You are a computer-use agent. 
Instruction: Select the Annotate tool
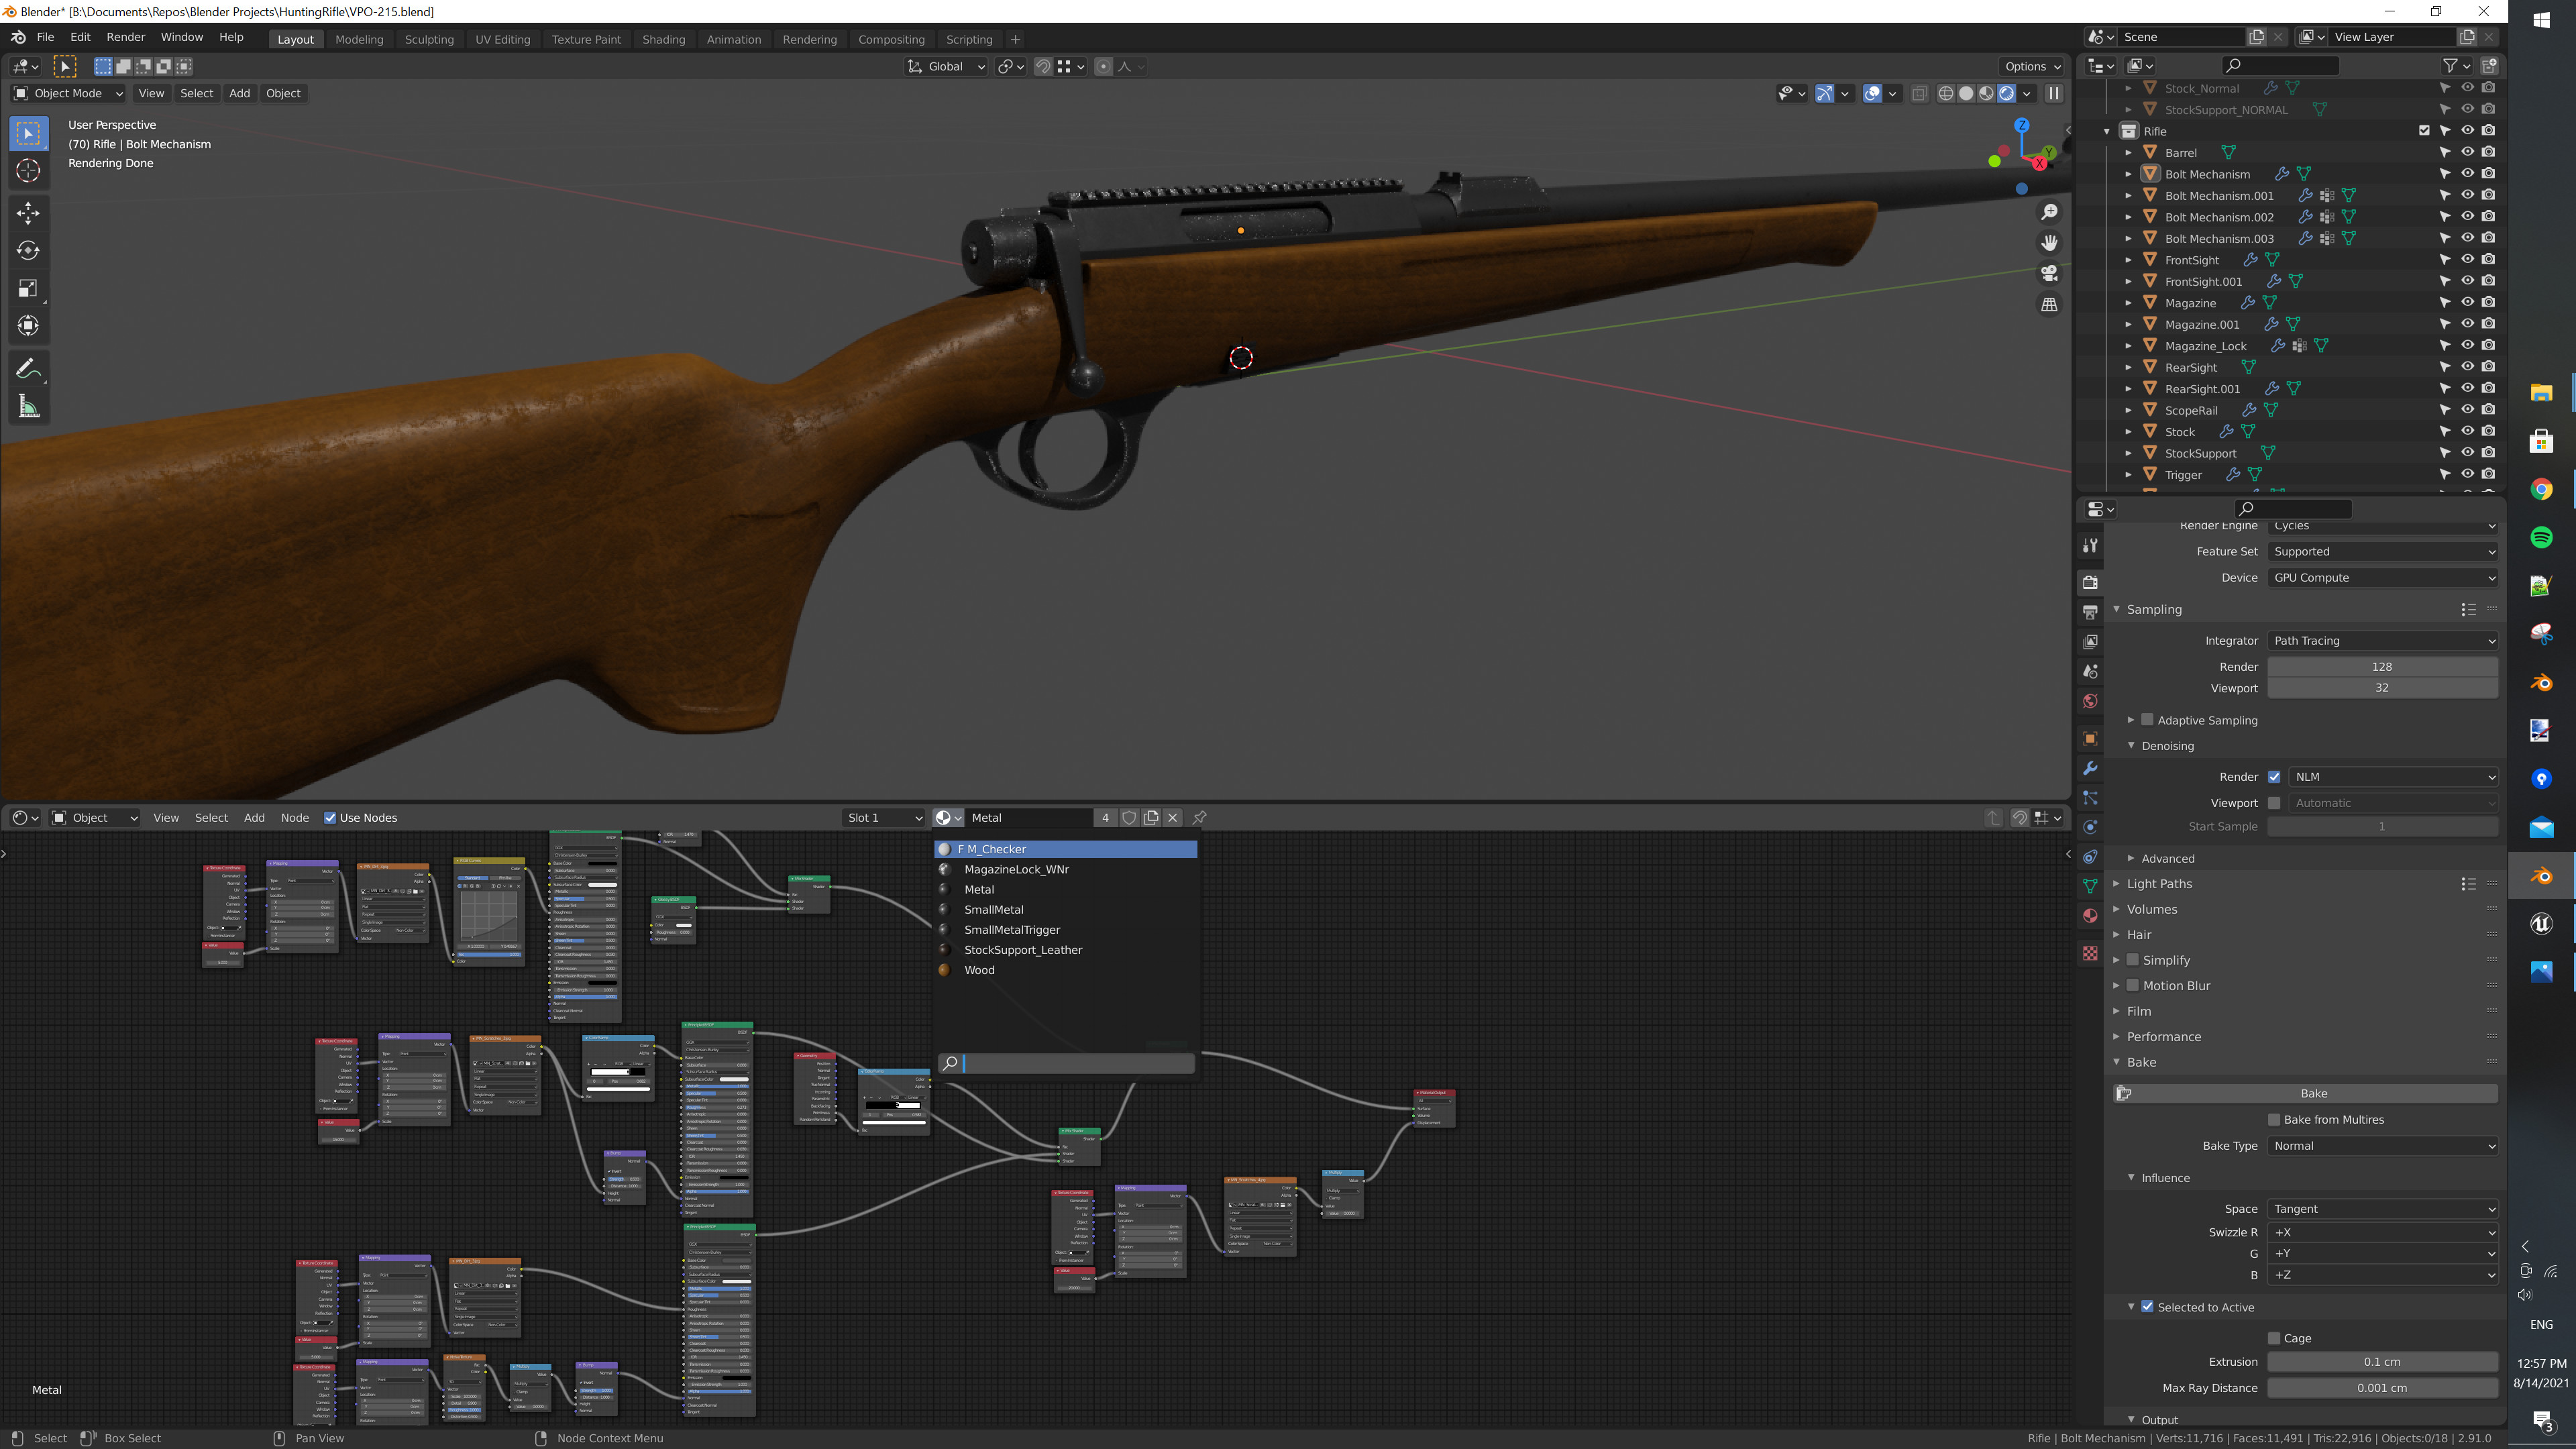pos(28,368)
